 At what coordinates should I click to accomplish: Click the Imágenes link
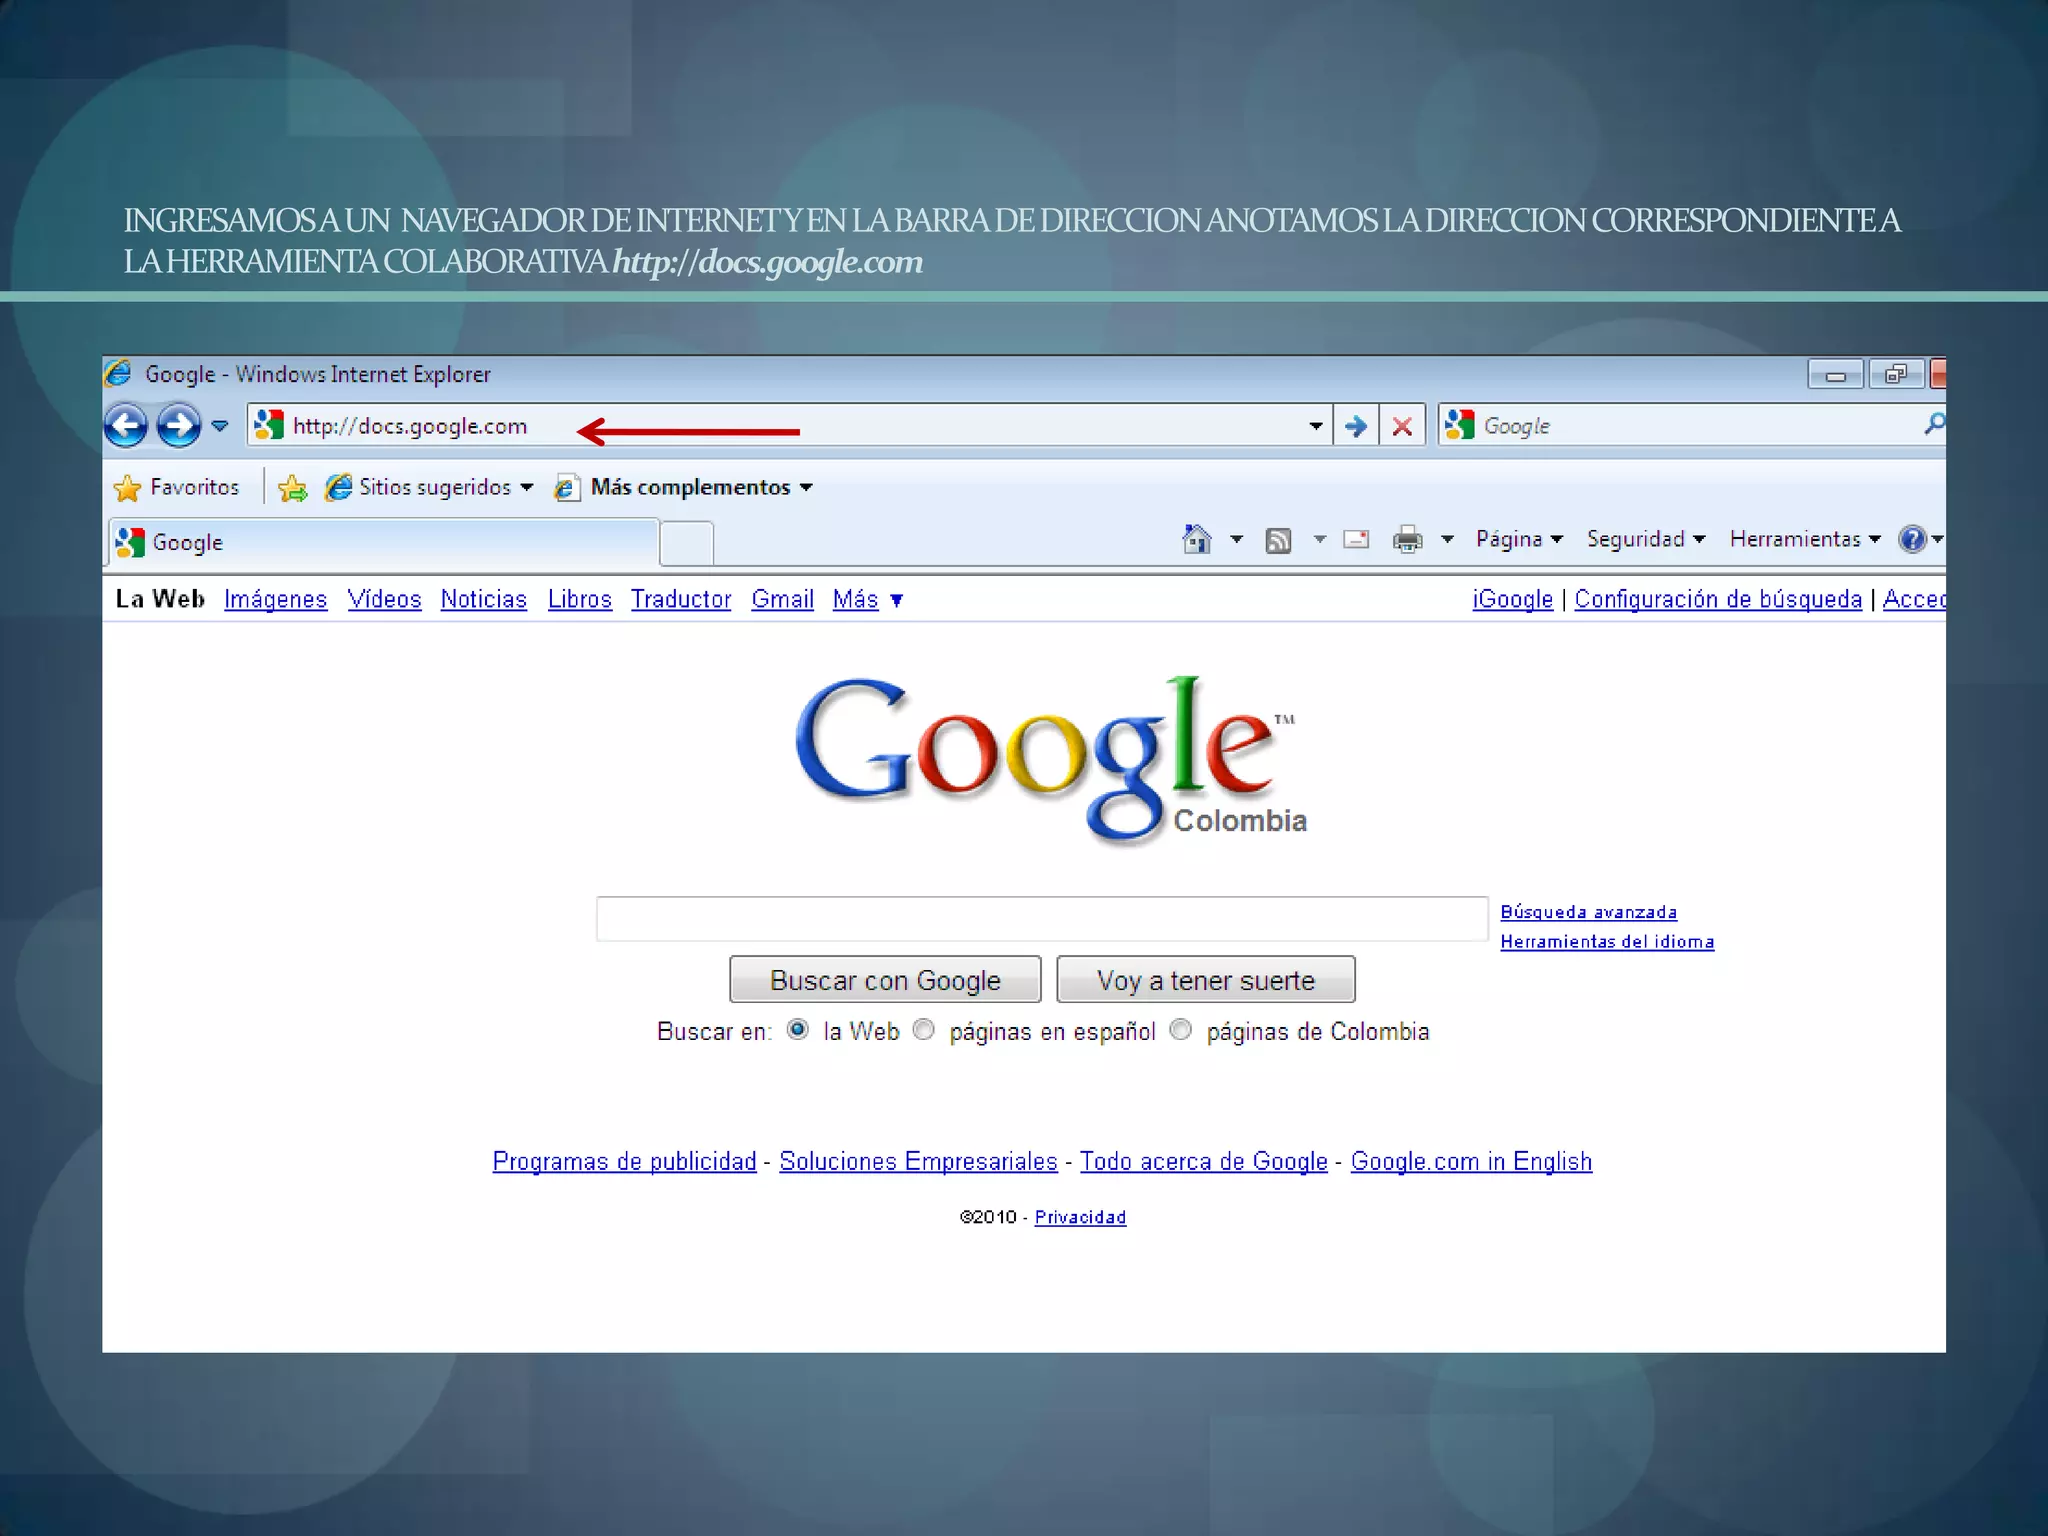click(x=276, y=599)
